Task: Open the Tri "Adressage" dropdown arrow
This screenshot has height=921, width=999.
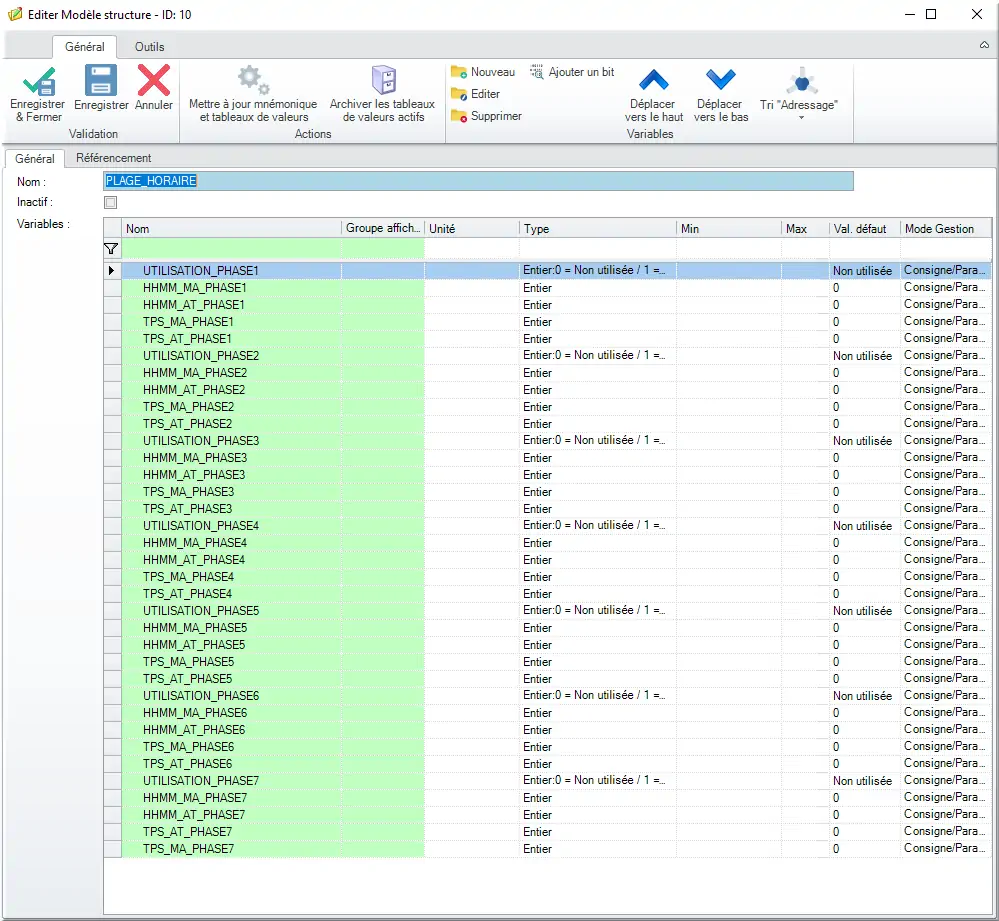Action: coord(801,118)
